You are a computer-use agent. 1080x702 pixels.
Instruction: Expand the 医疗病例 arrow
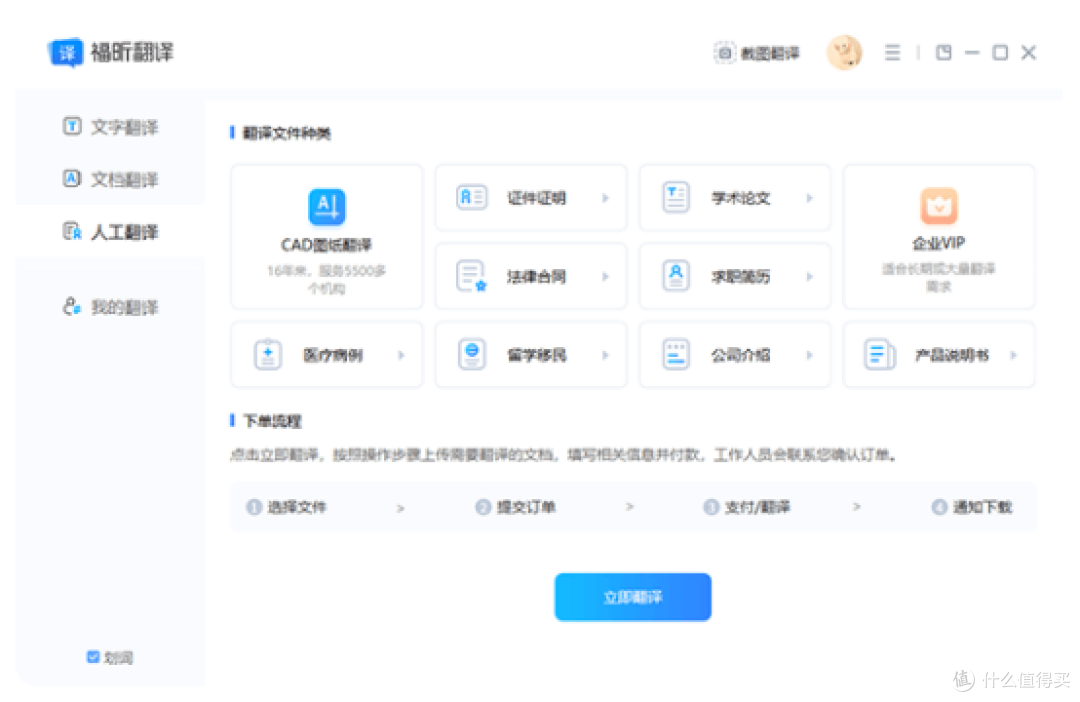point(401,355)
